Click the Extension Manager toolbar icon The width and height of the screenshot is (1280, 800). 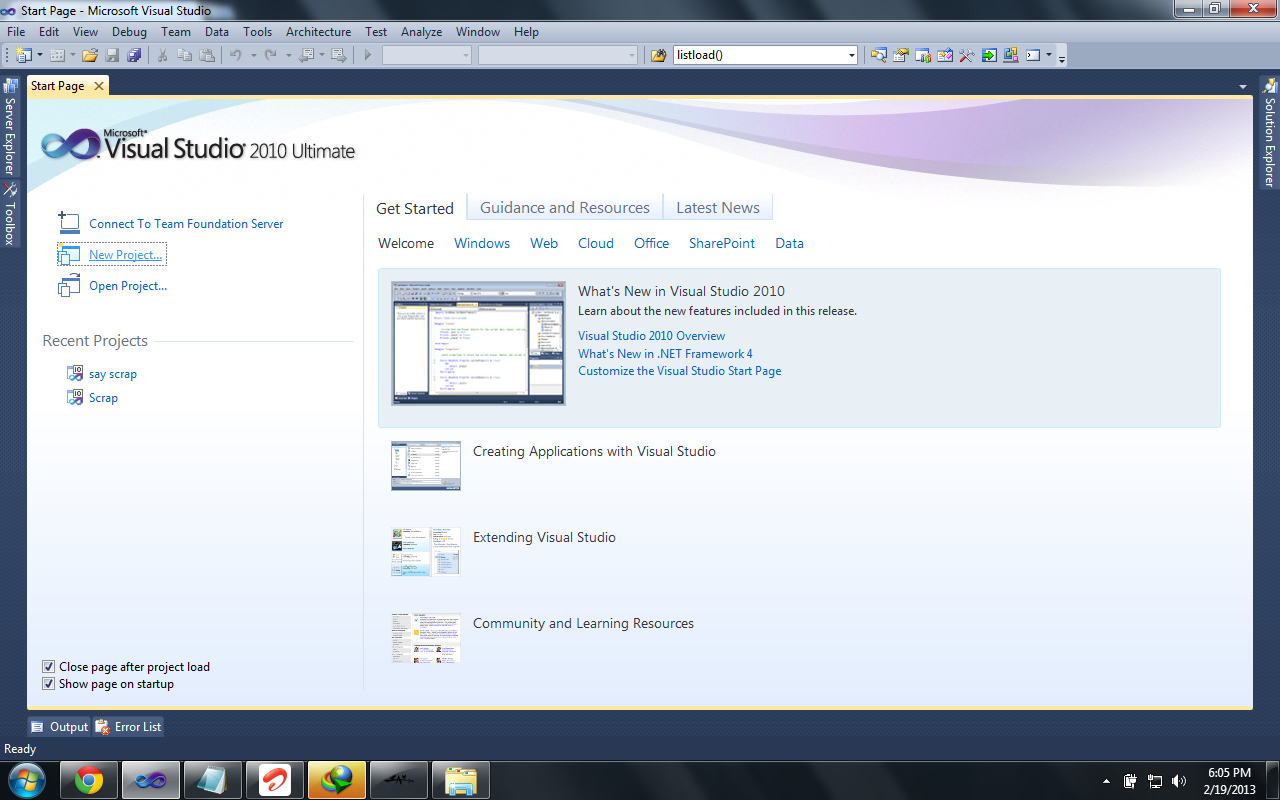(1011, 55)
